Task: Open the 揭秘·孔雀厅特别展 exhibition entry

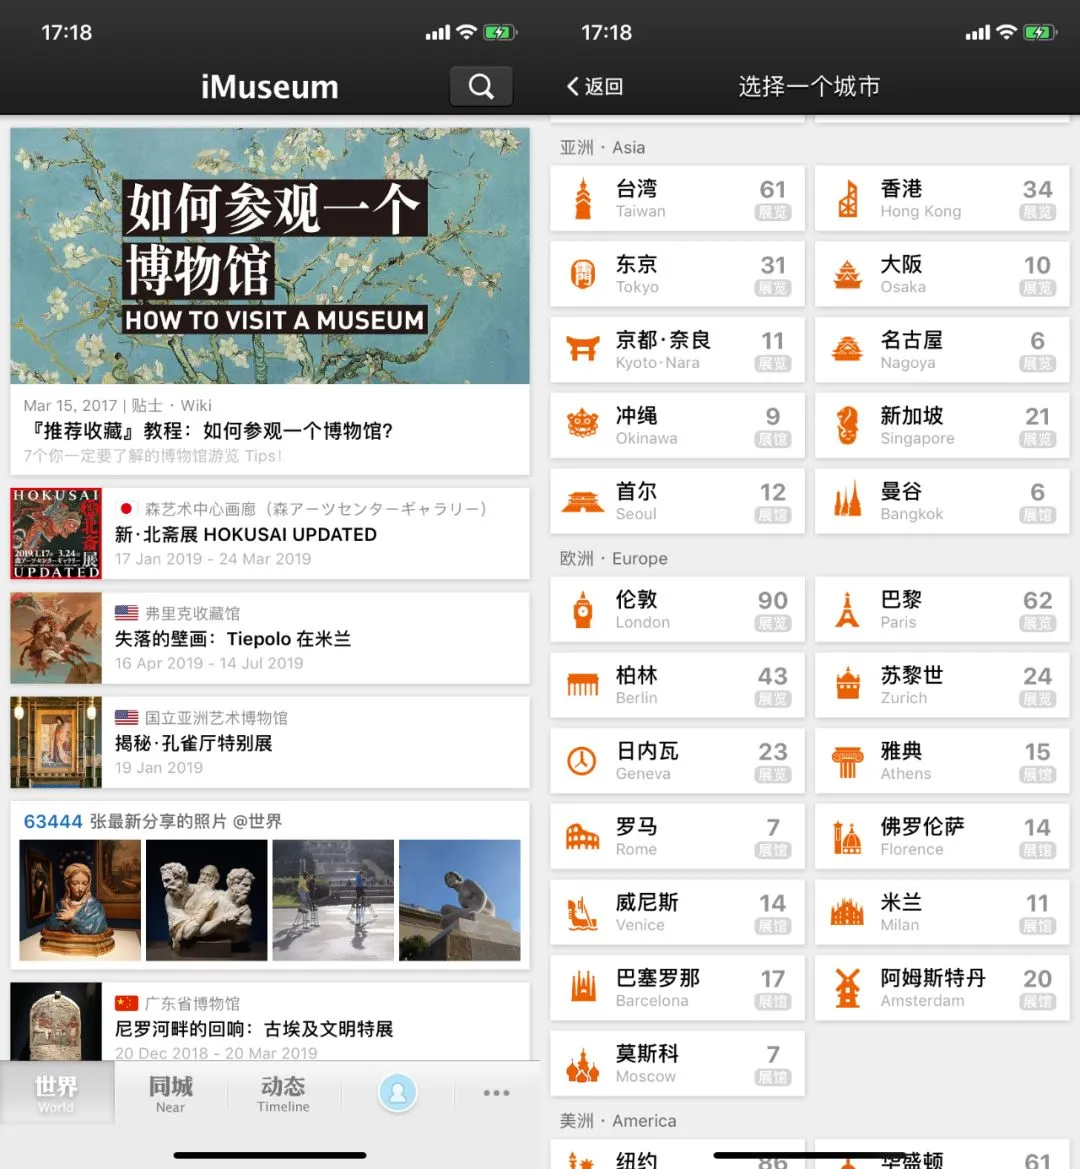Action: coord(270,743)
